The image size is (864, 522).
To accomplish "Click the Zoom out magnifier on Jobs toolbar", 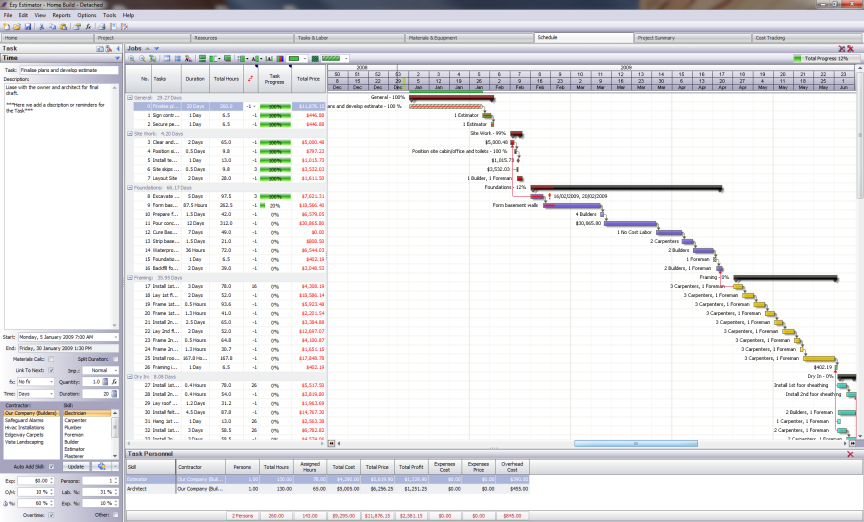I will 142,58.
